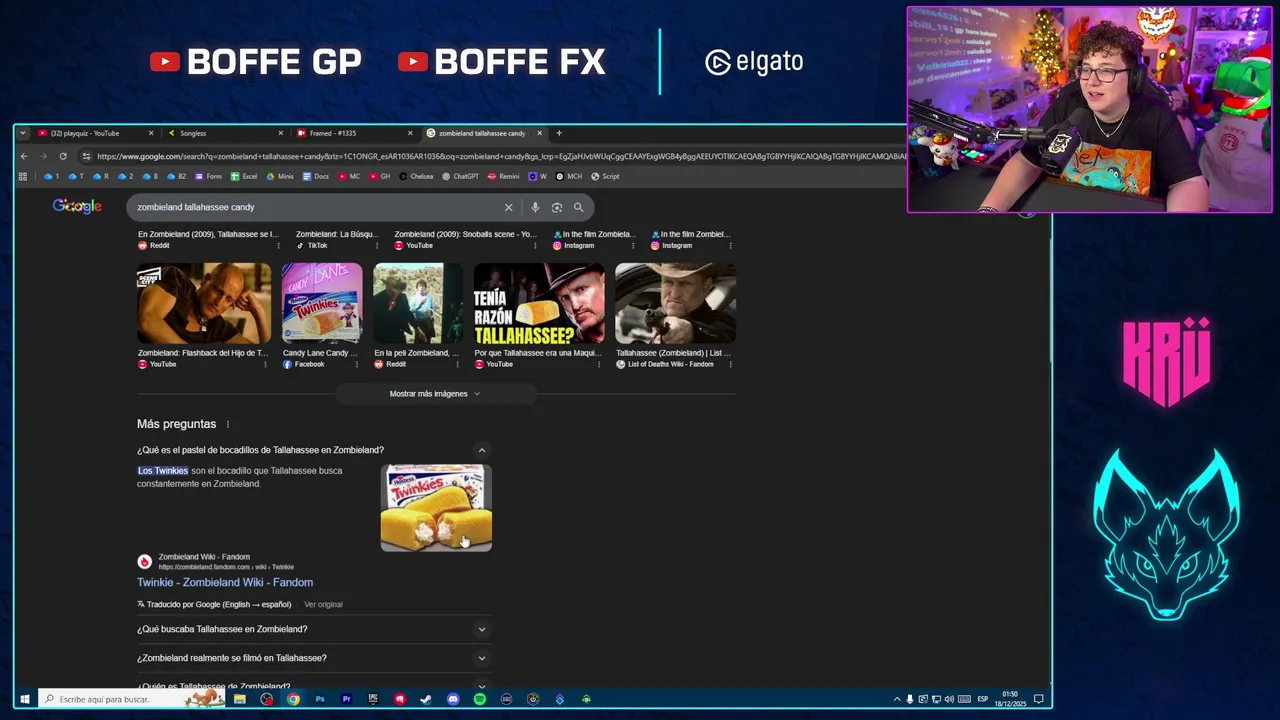Screen dimensions: 1280x720
Task: Click the magnifier search button
Action: (578, 207)
